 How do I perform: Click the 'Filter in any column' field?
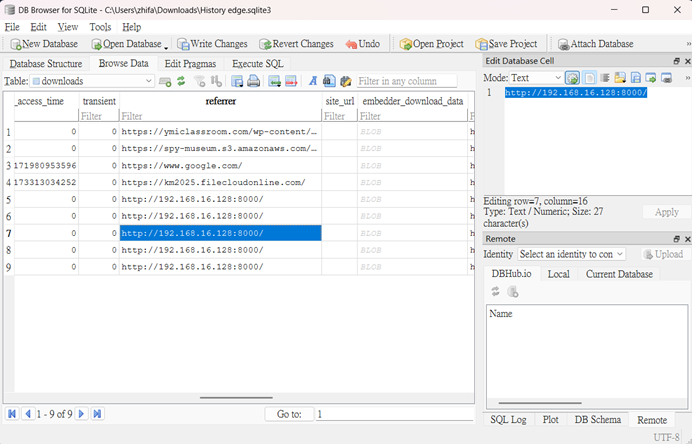click(x=406, y=81)
